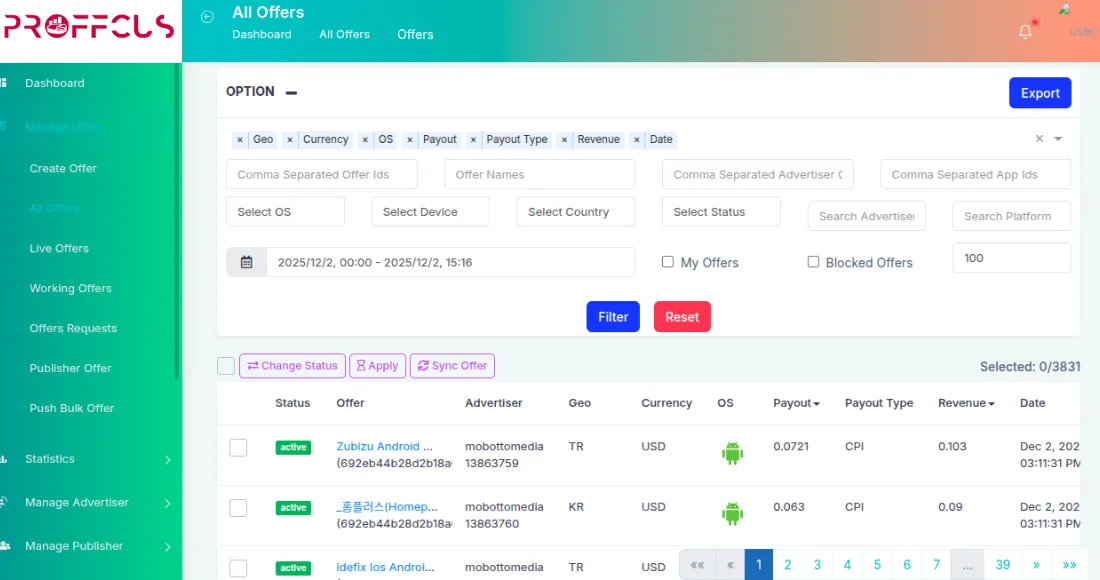Image resolution: width=1100 pixels, height=580 pixels.
Task: Open the Select Country dropdown
Action: [x=575, y=212]
